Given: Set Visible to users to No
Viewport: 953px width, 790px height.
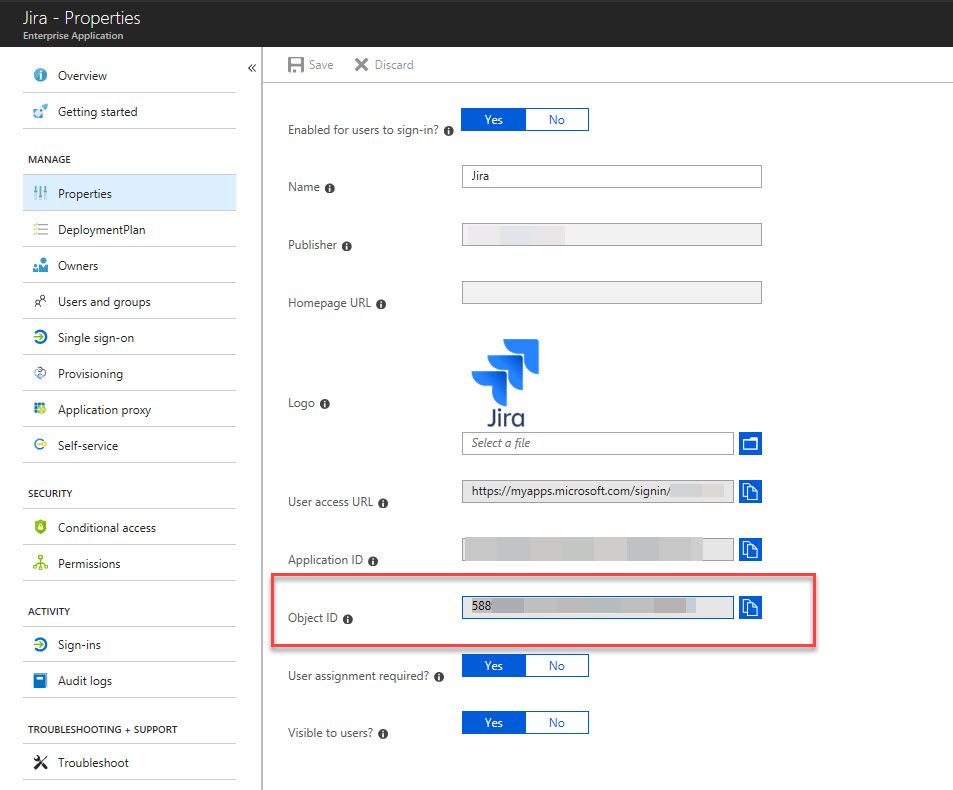Looking at the screenshot, I should (557, 723).
